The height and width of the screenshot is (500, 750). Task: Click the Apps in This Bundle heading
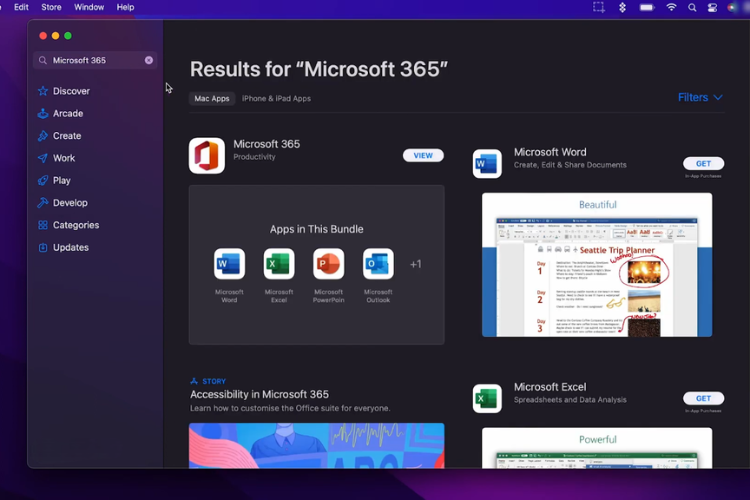click(x=316, y=229)
